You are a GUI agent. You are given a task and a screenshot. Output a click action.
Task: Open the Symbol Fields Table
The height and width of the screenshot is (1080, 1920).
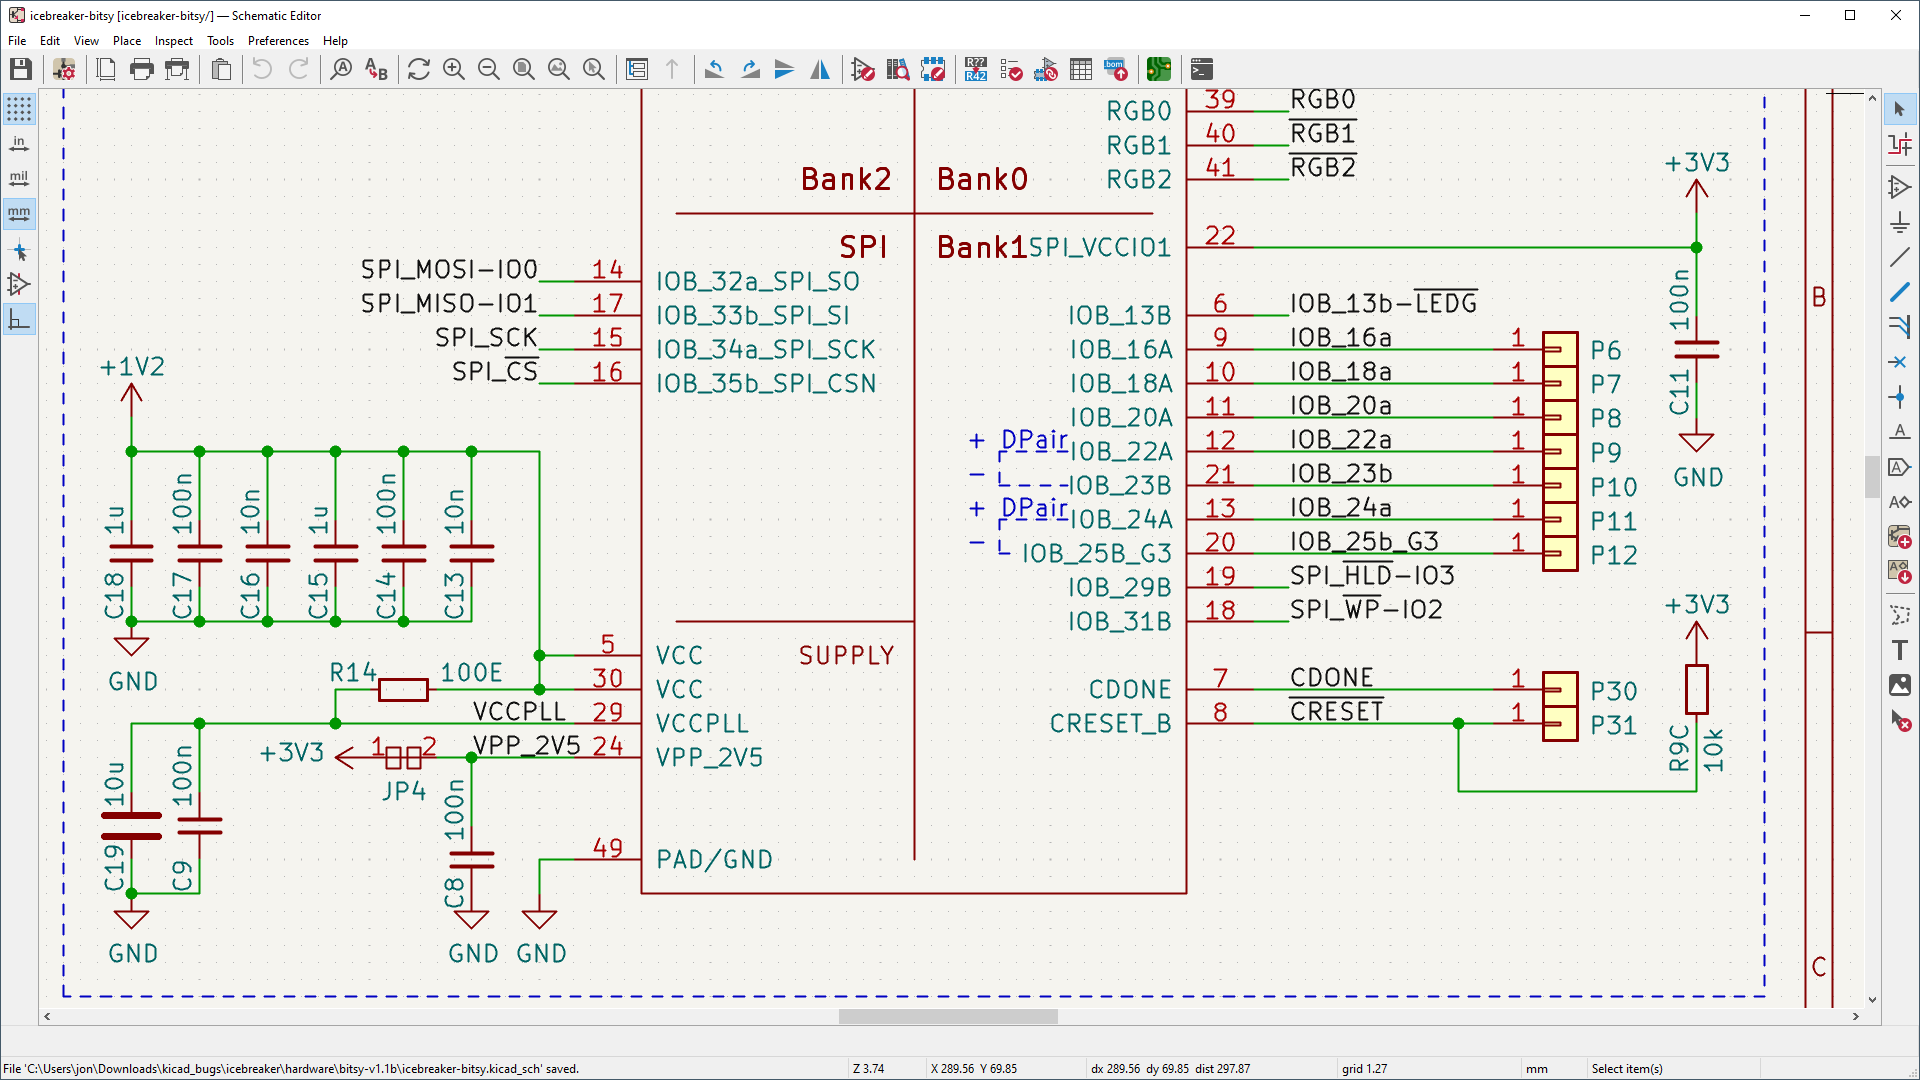1081,69
